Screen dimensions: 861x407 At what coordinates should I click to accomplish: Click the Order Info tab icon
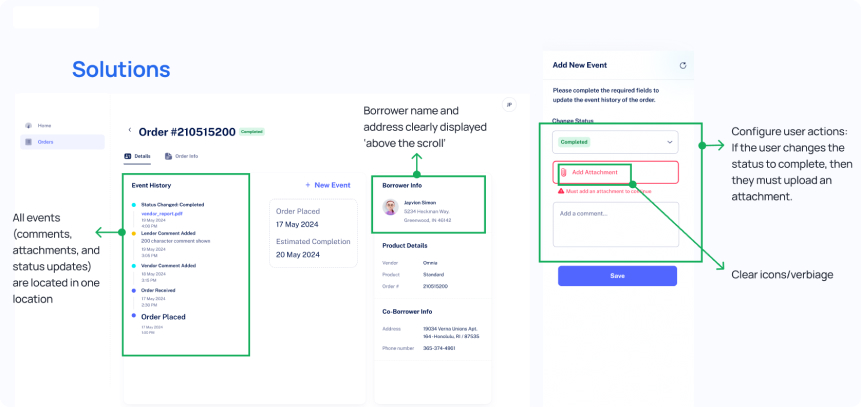[x=168, y=157]
